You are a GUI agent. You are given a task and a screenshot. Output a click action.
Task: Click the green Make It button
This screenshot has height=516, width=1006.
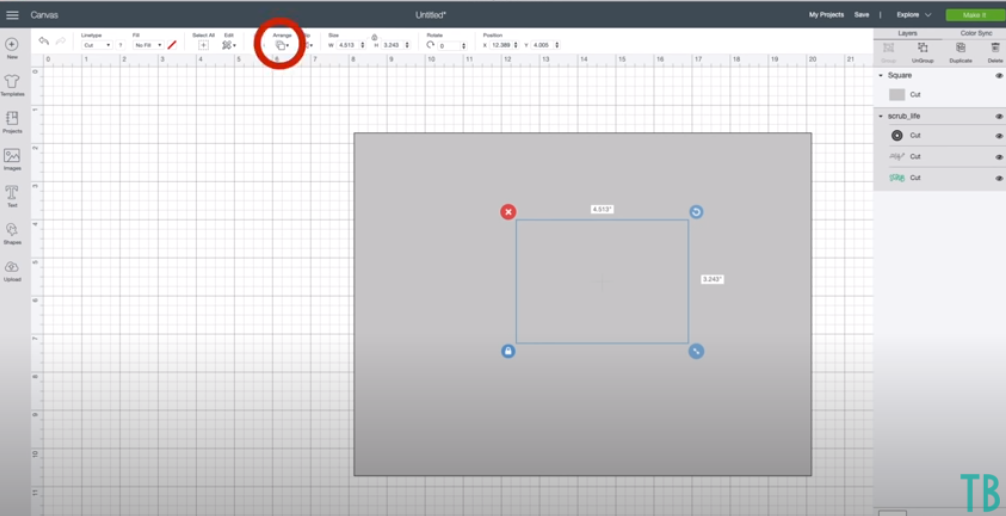974,15
